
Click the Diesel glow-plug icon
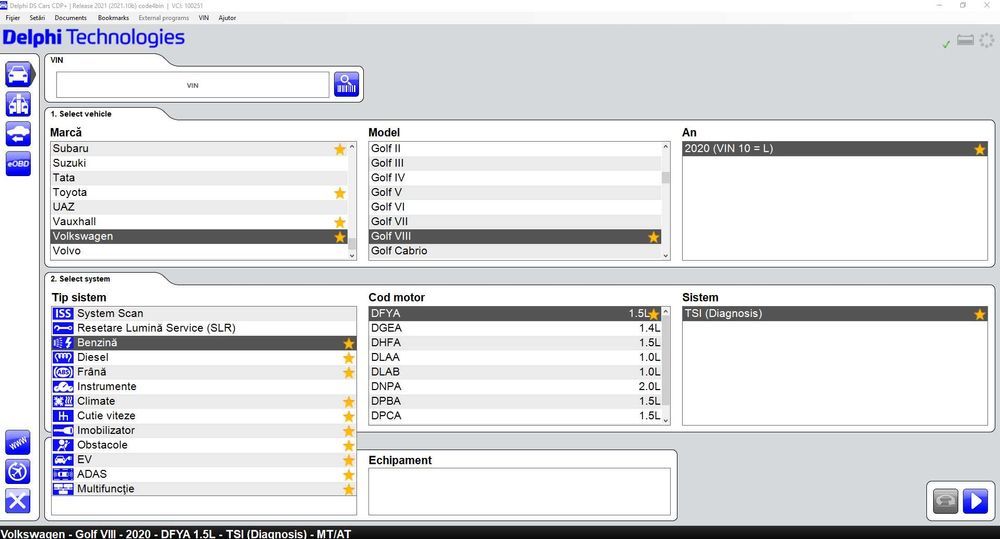click(x=63, y=357)
